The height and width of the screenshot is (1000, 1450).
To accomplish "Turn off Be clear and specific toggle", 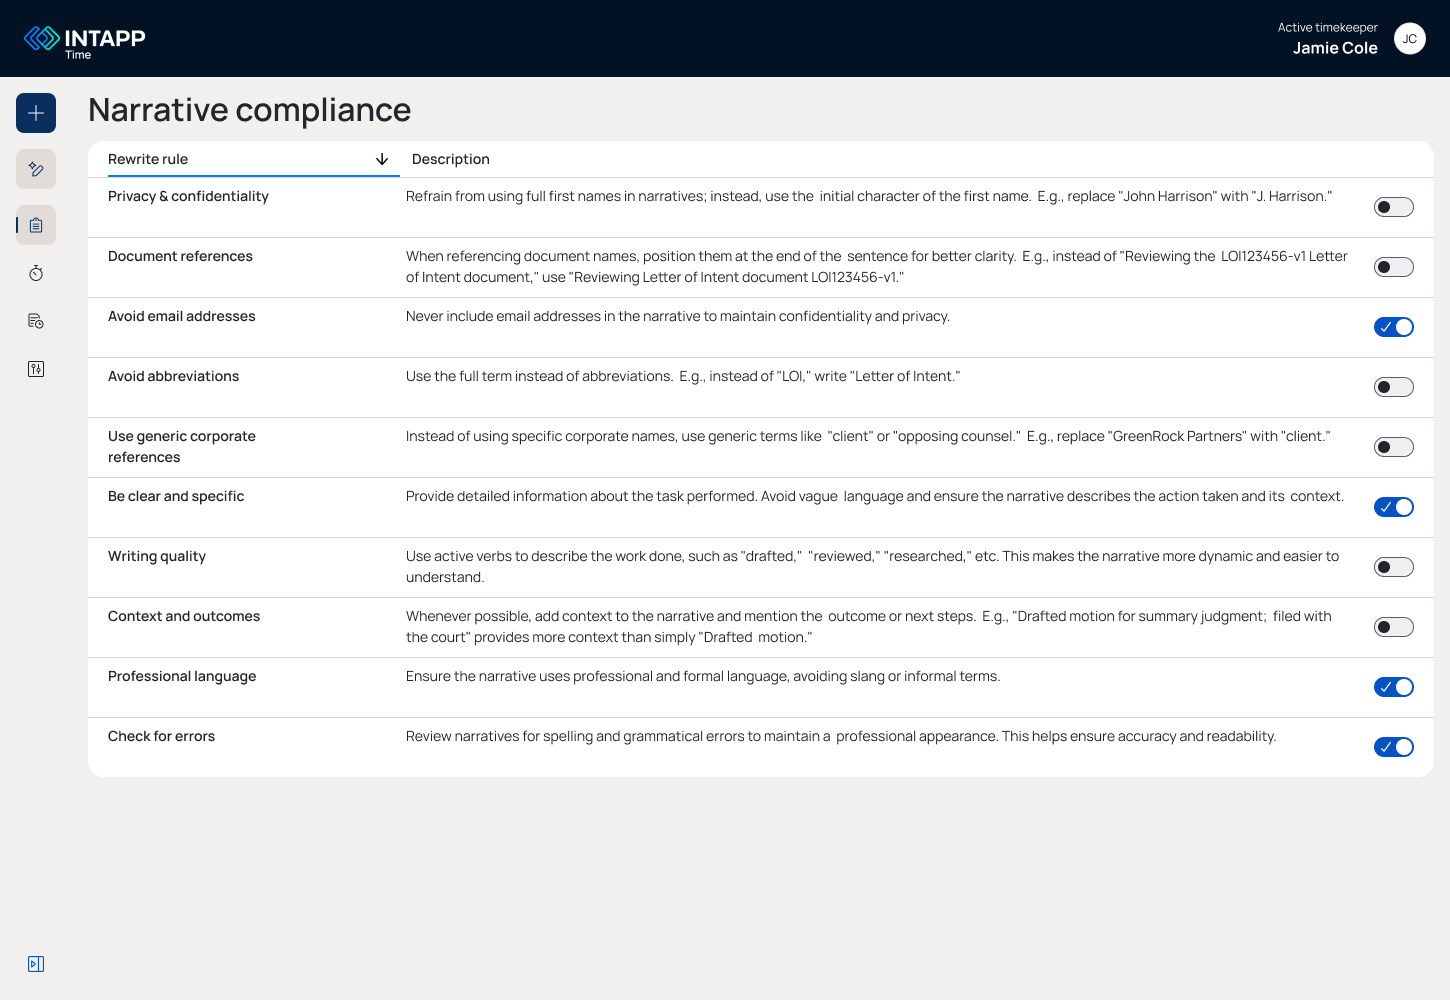I will 1394,507.
